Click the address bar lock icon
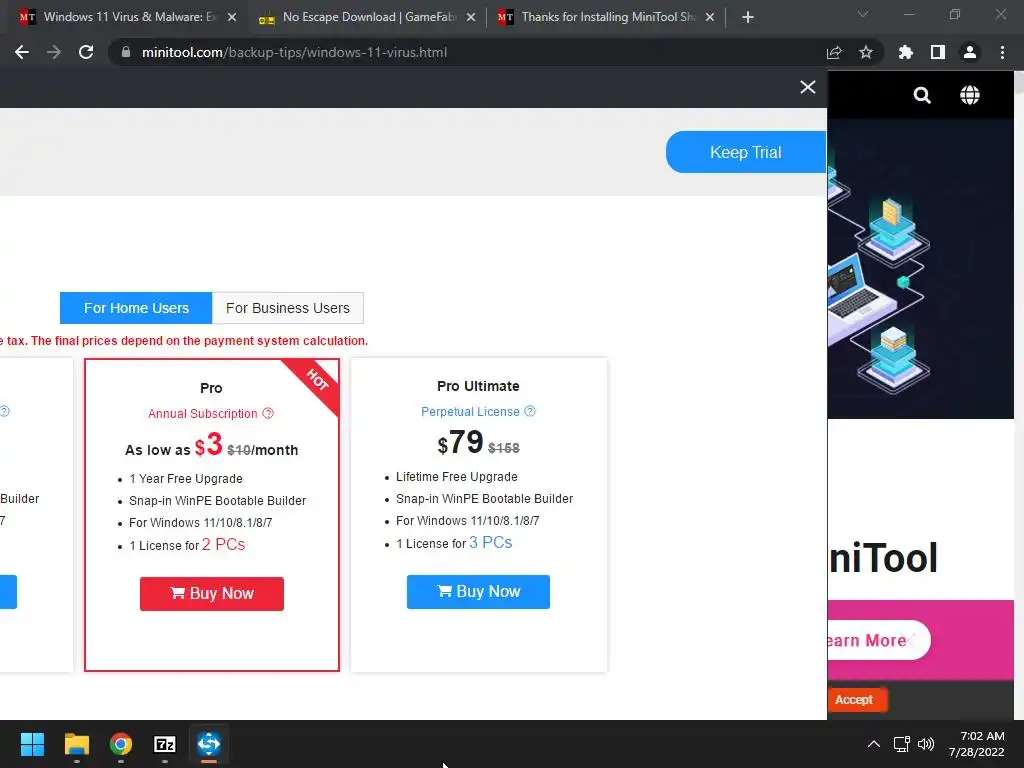The image size is (1024, 768). click(x=126, y=52)
